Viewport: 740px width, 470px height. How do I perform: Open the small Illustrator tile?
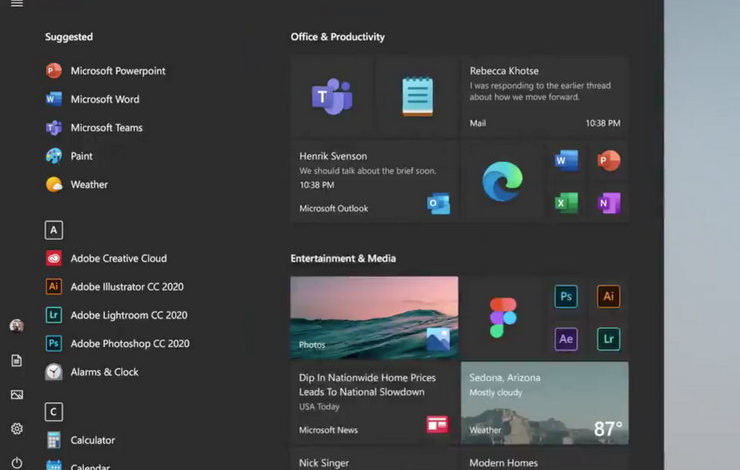click(x=608, y=296)
